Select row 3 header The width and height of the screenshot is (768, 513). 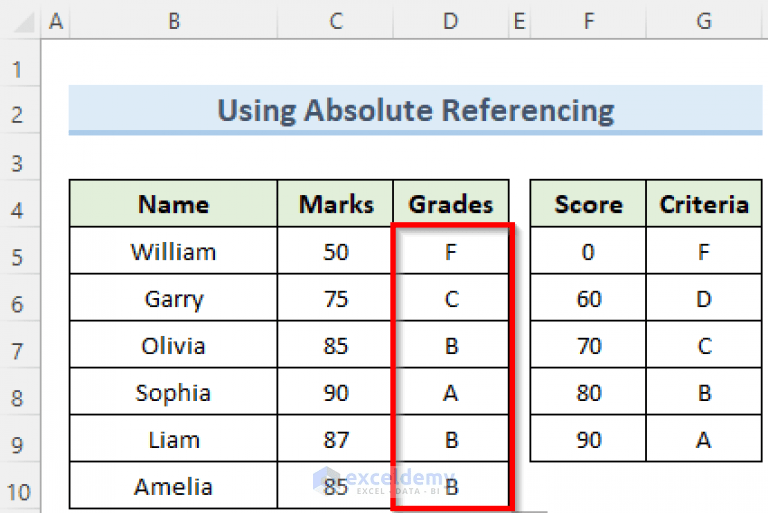20,157
